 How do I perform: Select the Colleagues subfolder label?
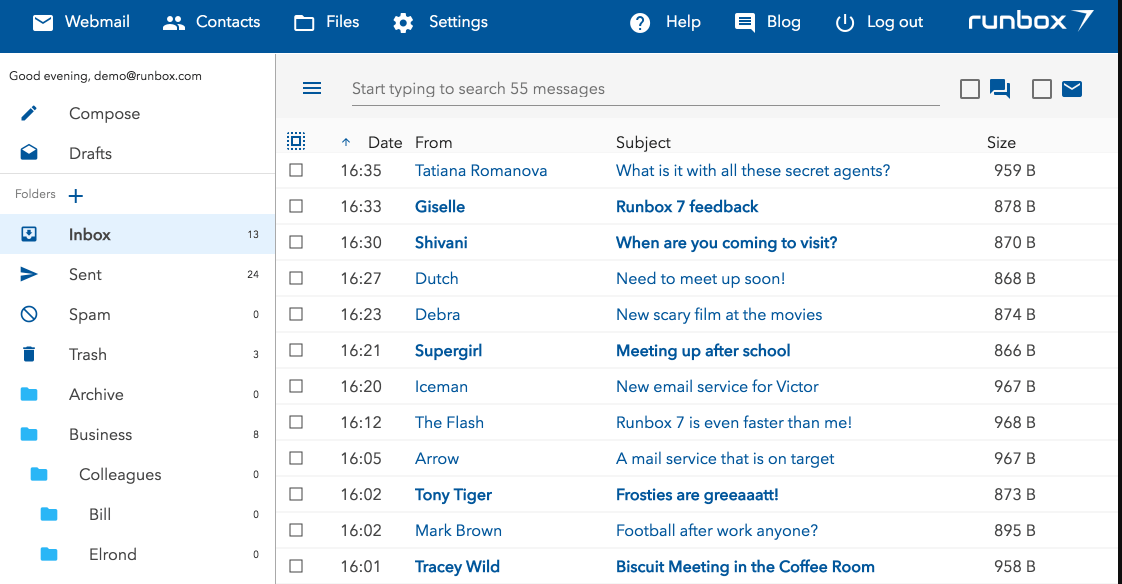(x=120, y=475)
